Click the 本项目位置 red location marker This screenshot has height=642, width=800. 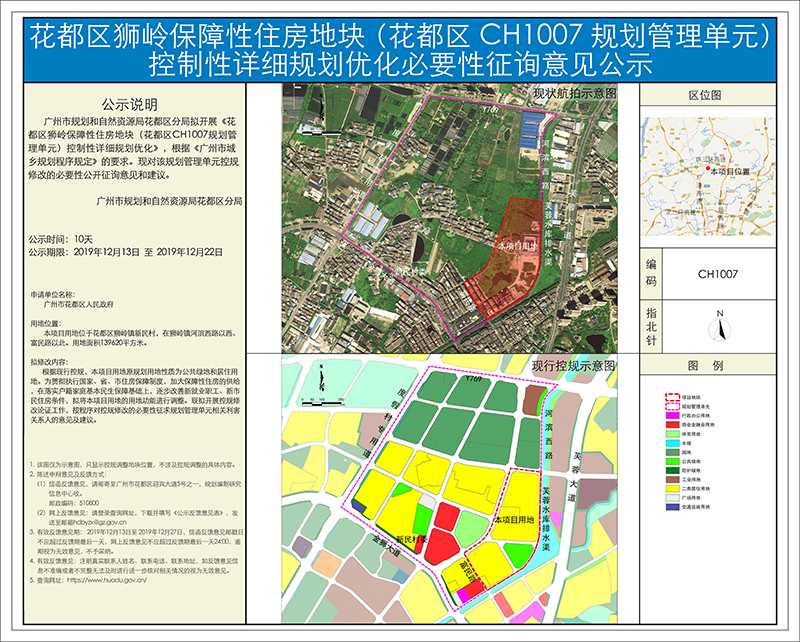click(x=710, y=170)
